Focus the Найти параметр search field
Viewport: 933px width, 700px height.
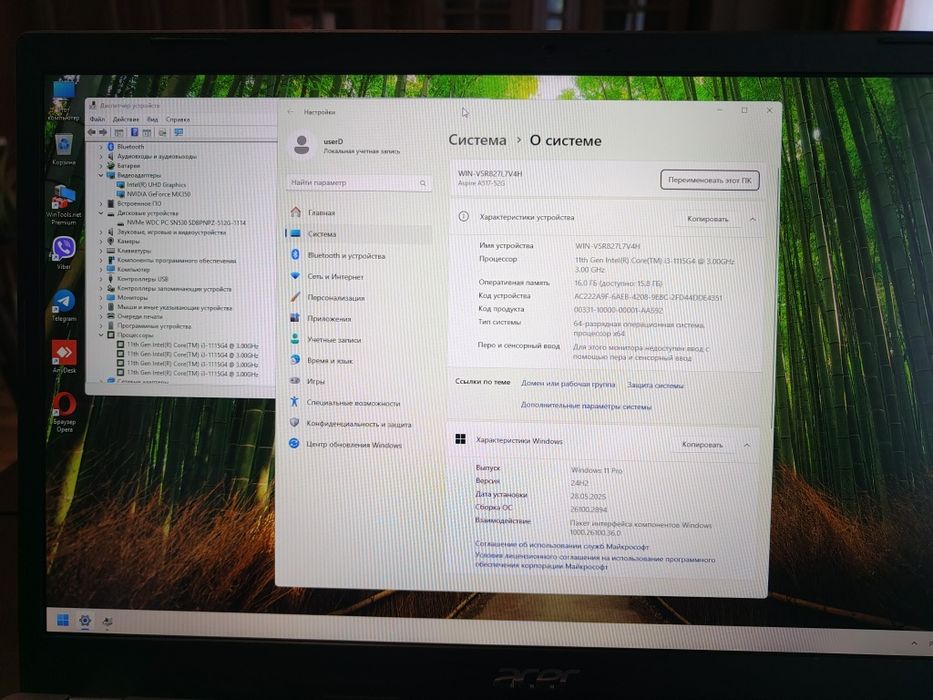[359, 183]
